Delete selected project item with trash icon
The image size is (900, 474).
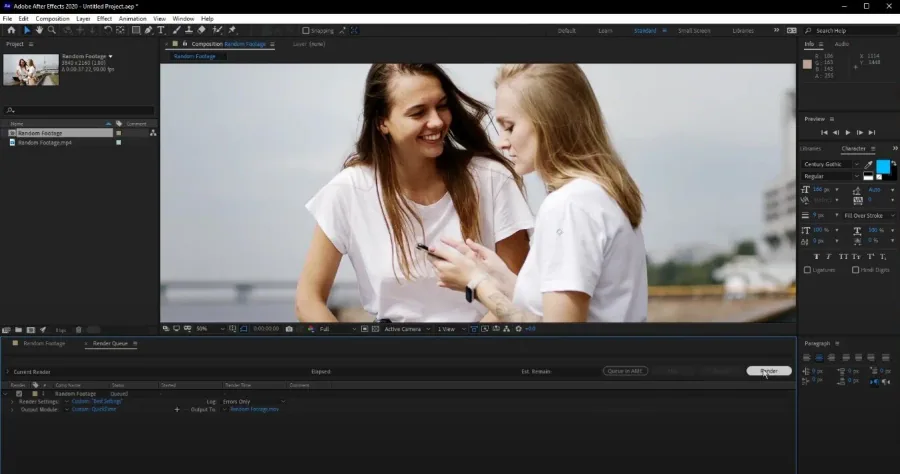[x=79, y=330]
